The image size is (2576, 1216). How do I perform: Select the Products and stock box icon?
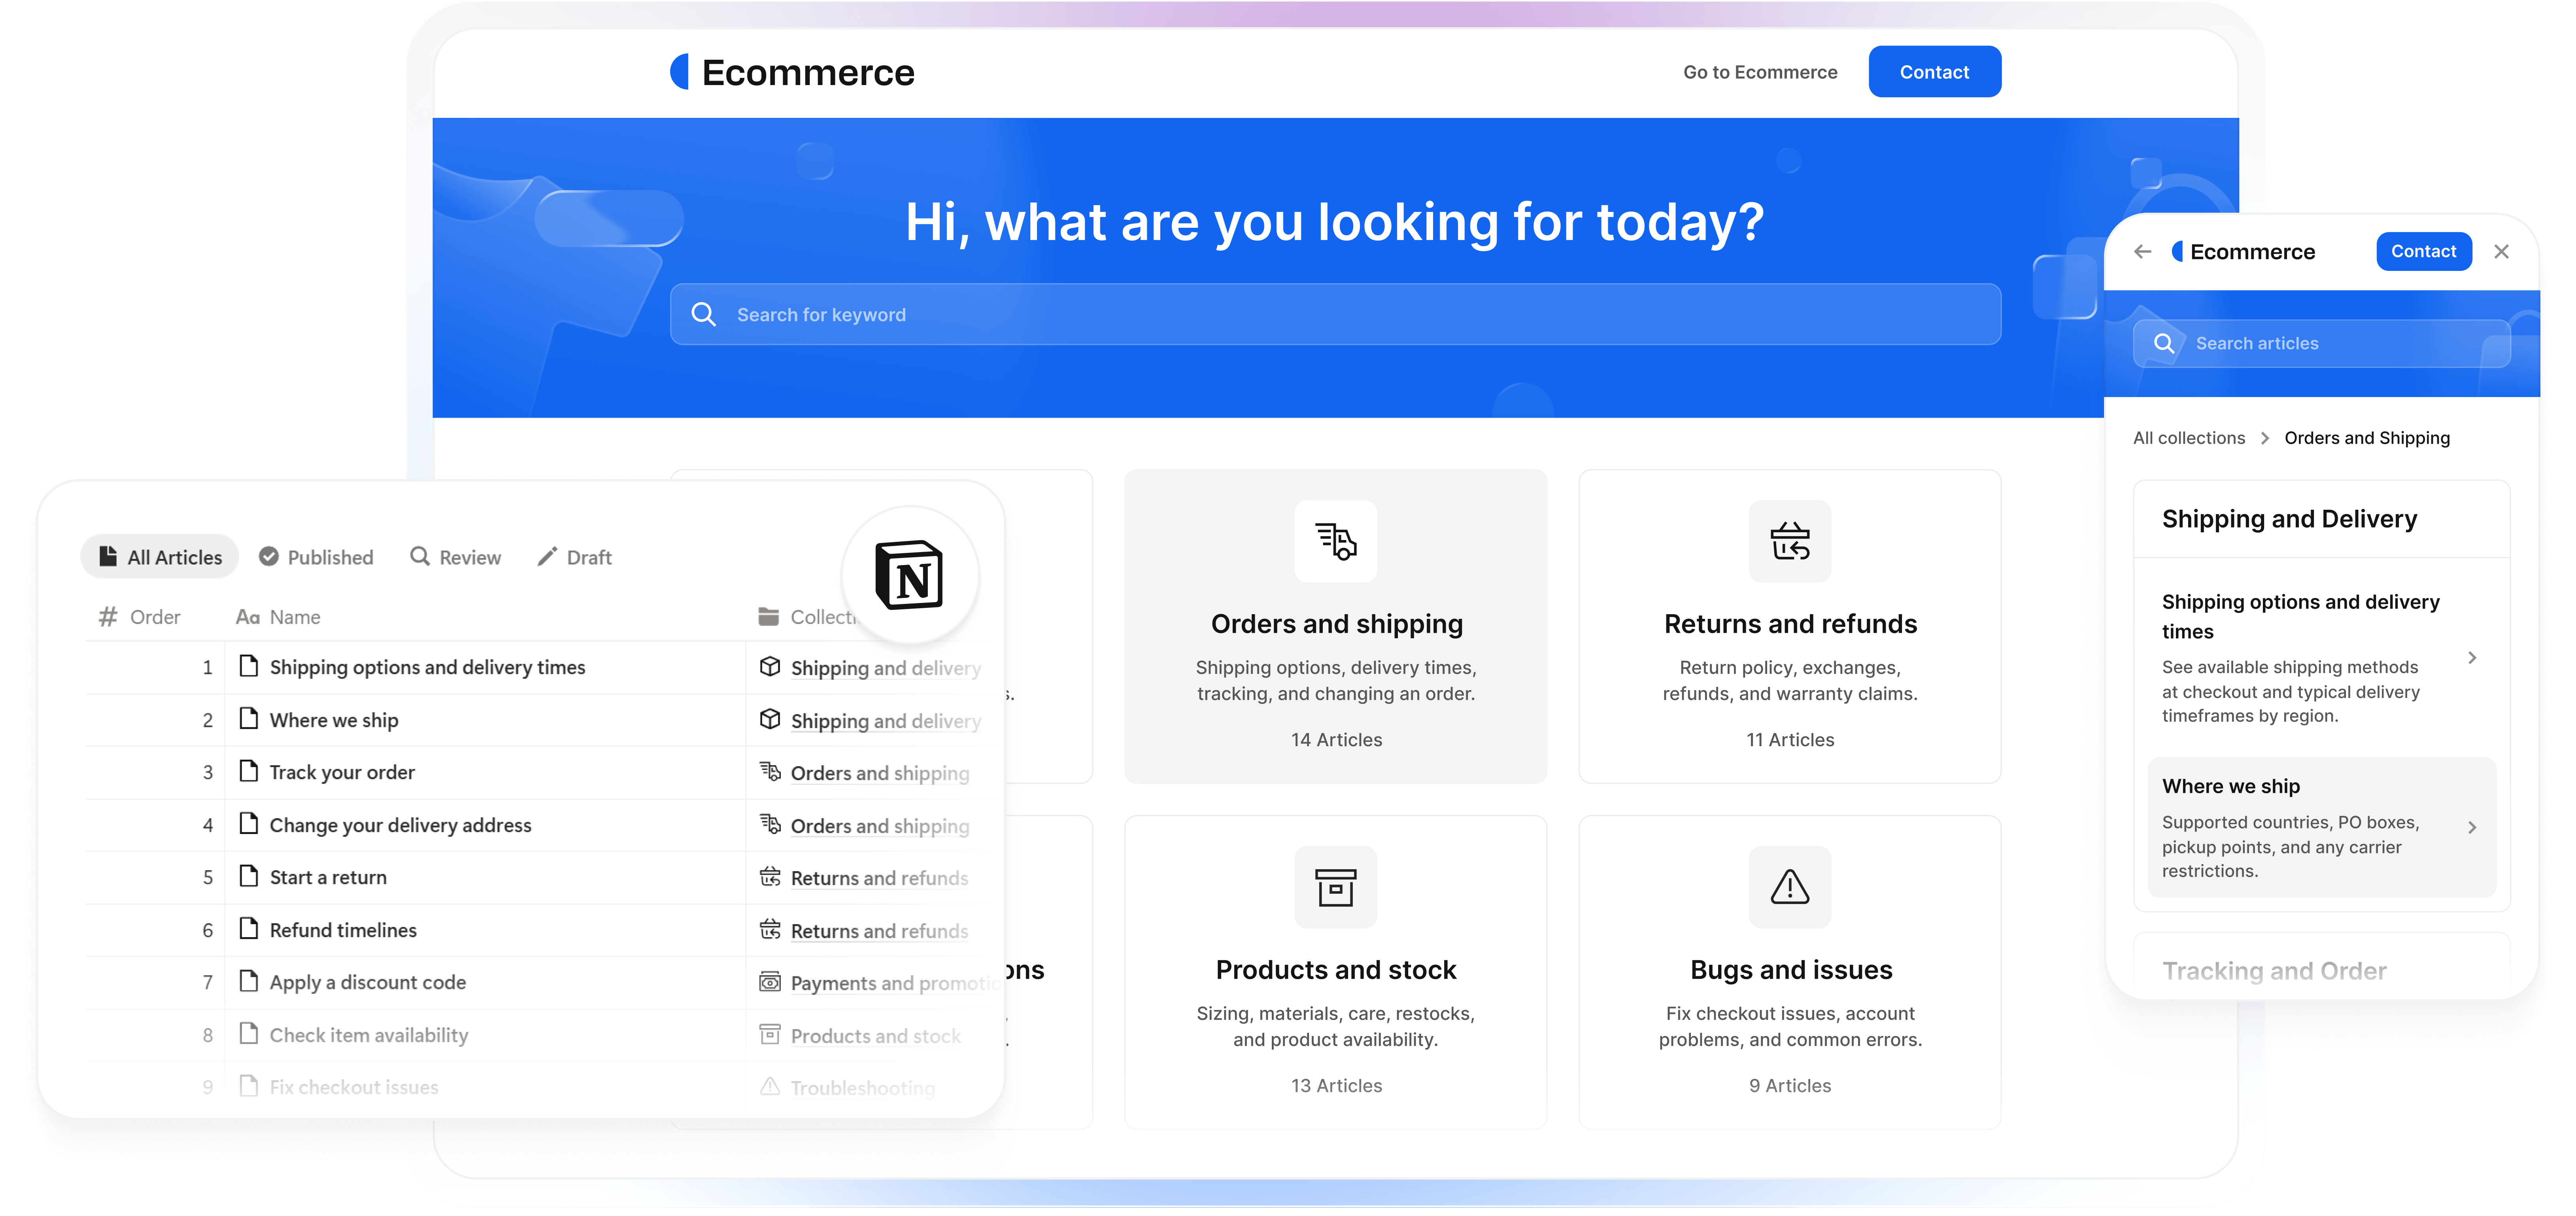[x=1336, y=887]
